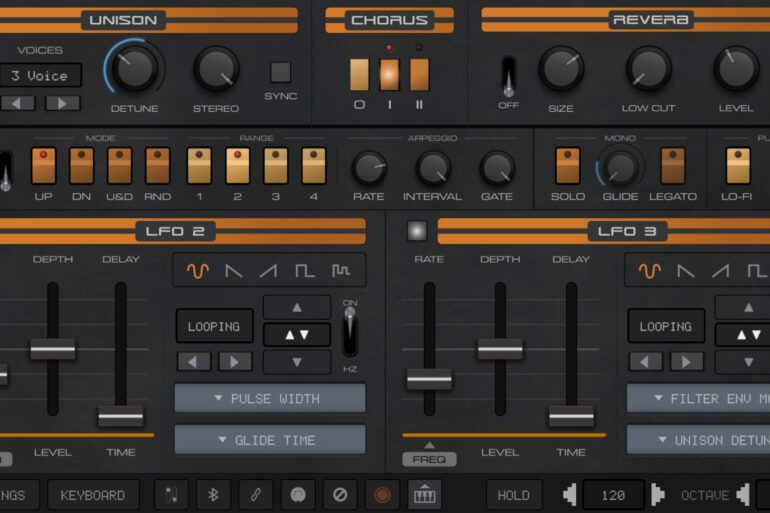Click the Hold button

point(514,495)
